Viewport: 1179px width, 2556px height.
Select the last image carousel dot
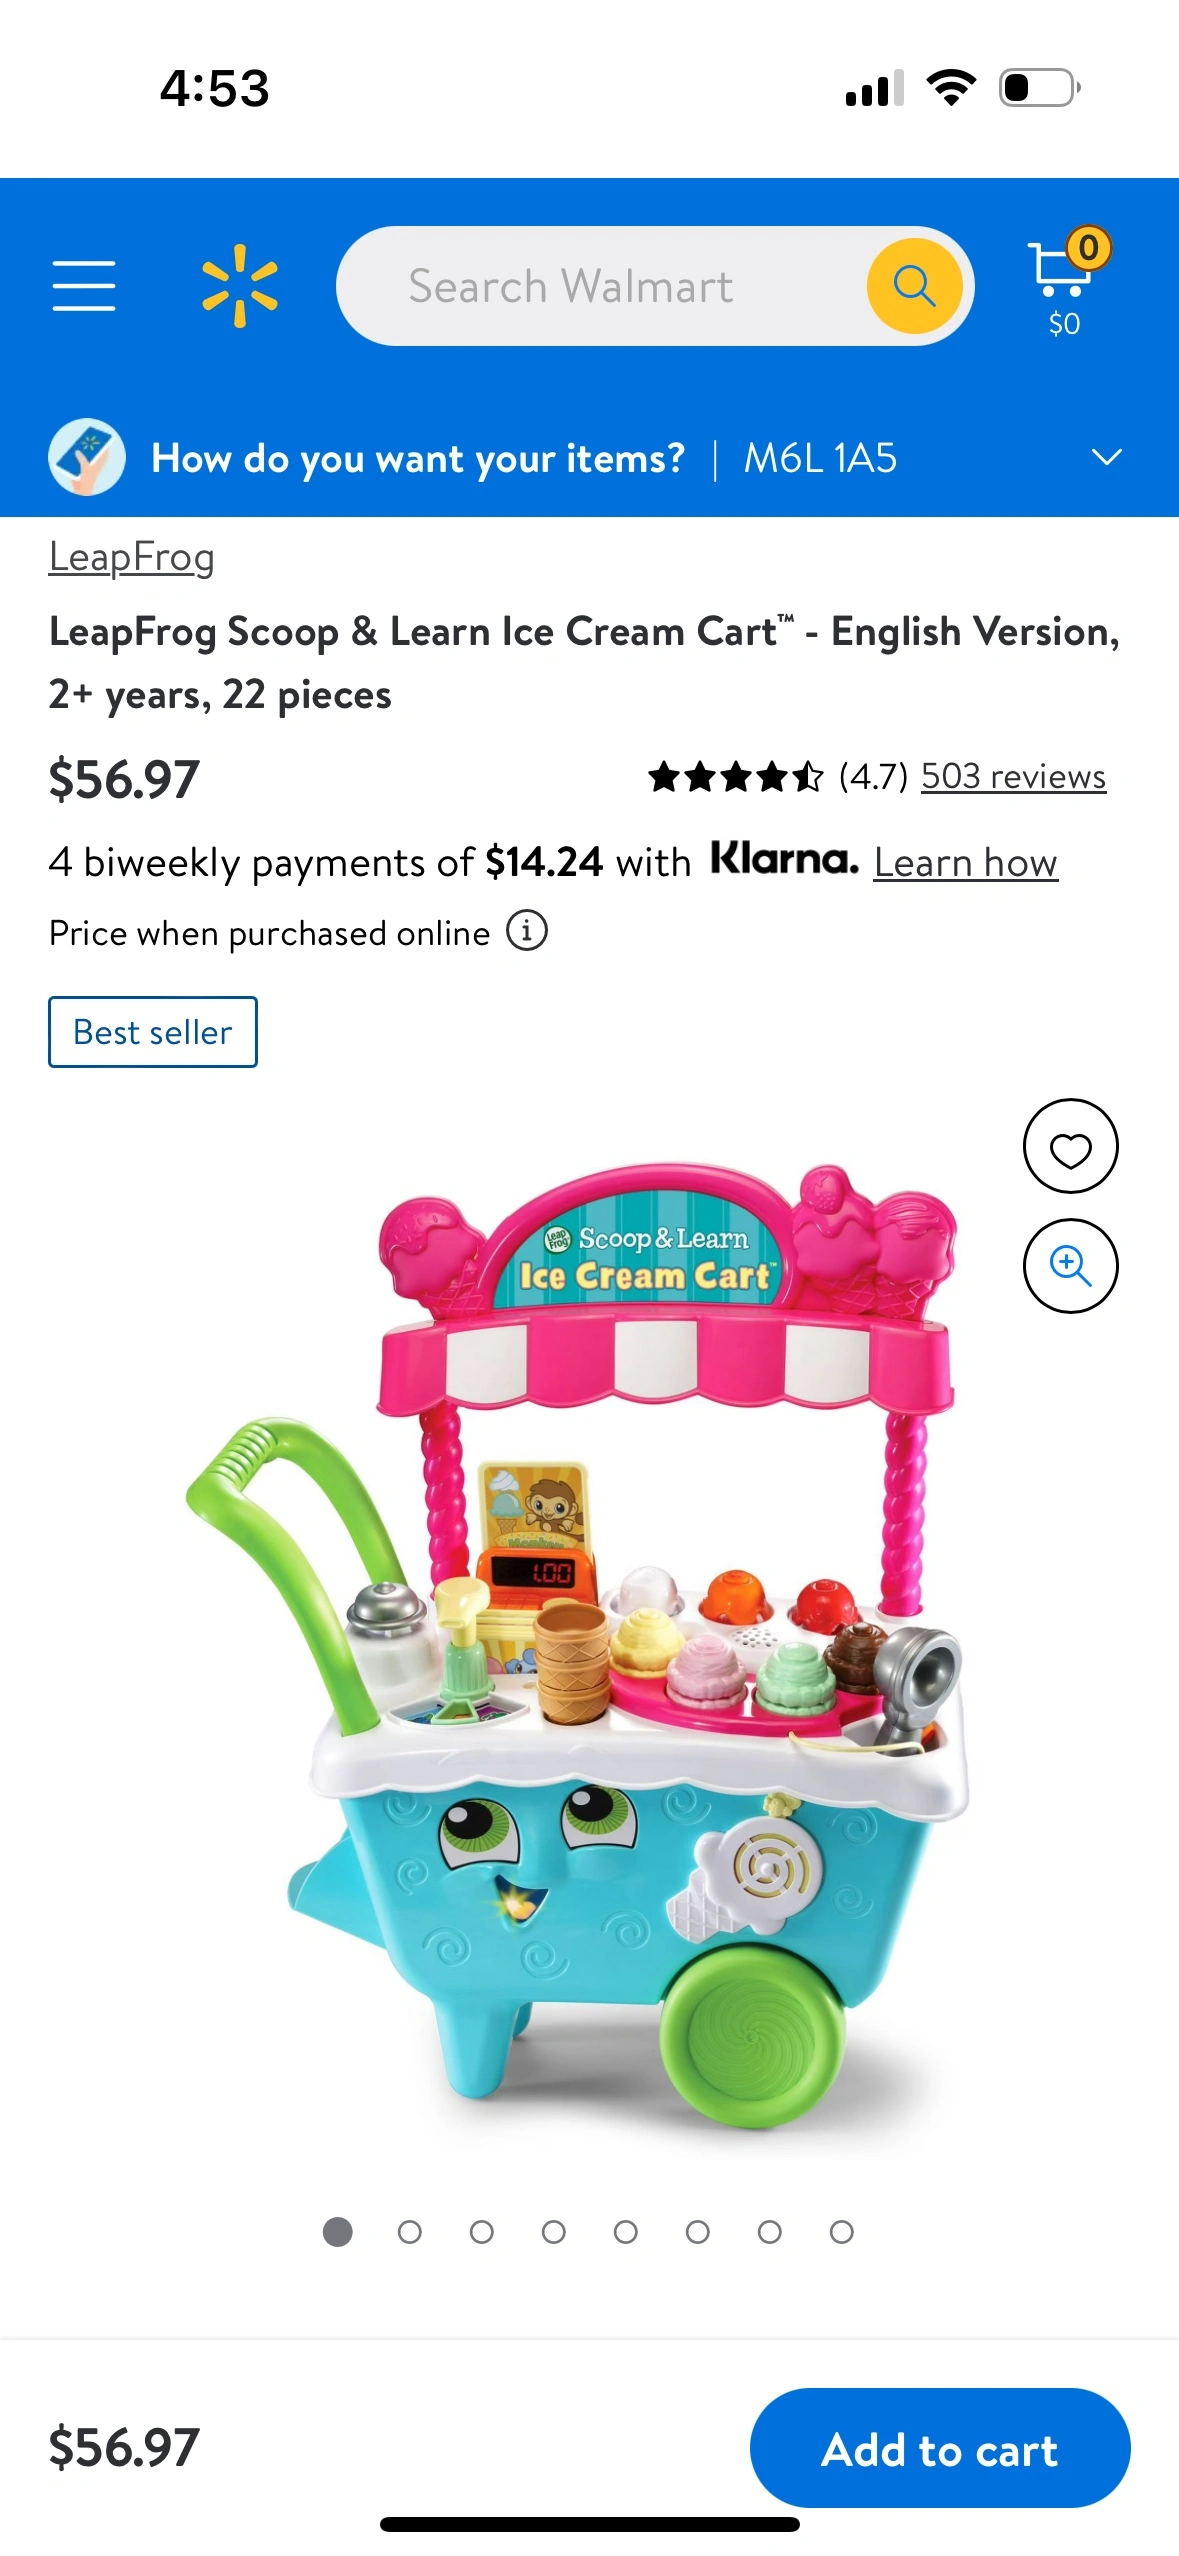pos(842,2232)
